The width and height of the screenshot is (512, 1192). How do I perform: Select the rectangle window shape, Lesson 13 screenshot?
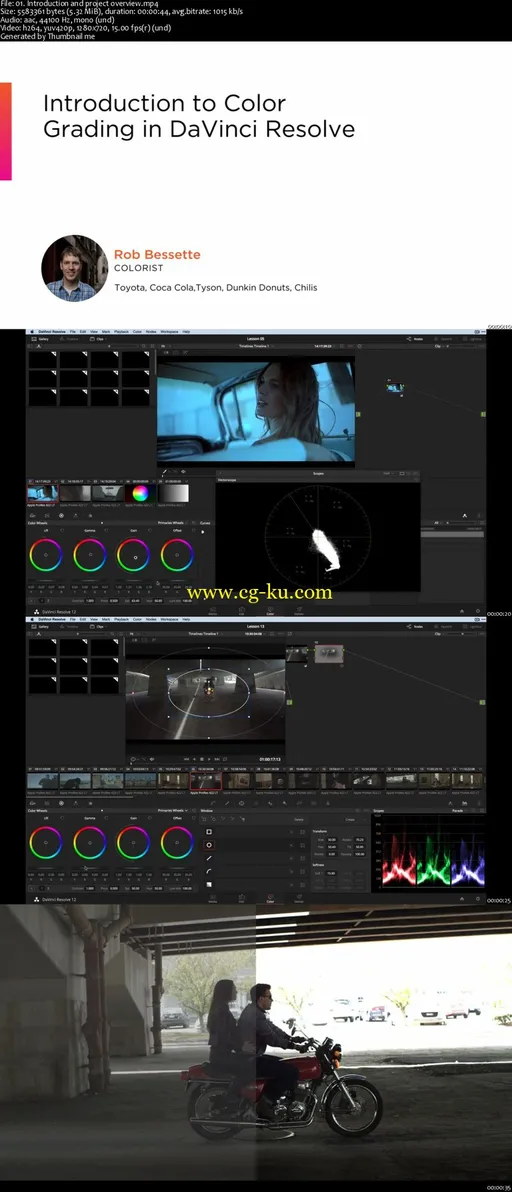209,832
